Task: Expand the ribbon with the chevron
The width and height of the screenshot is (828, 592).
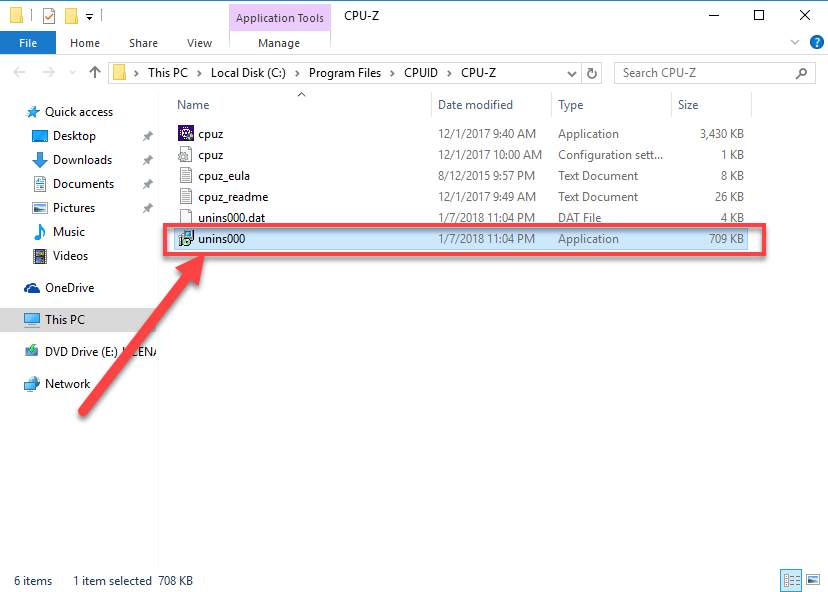Action: click(795, 42)
